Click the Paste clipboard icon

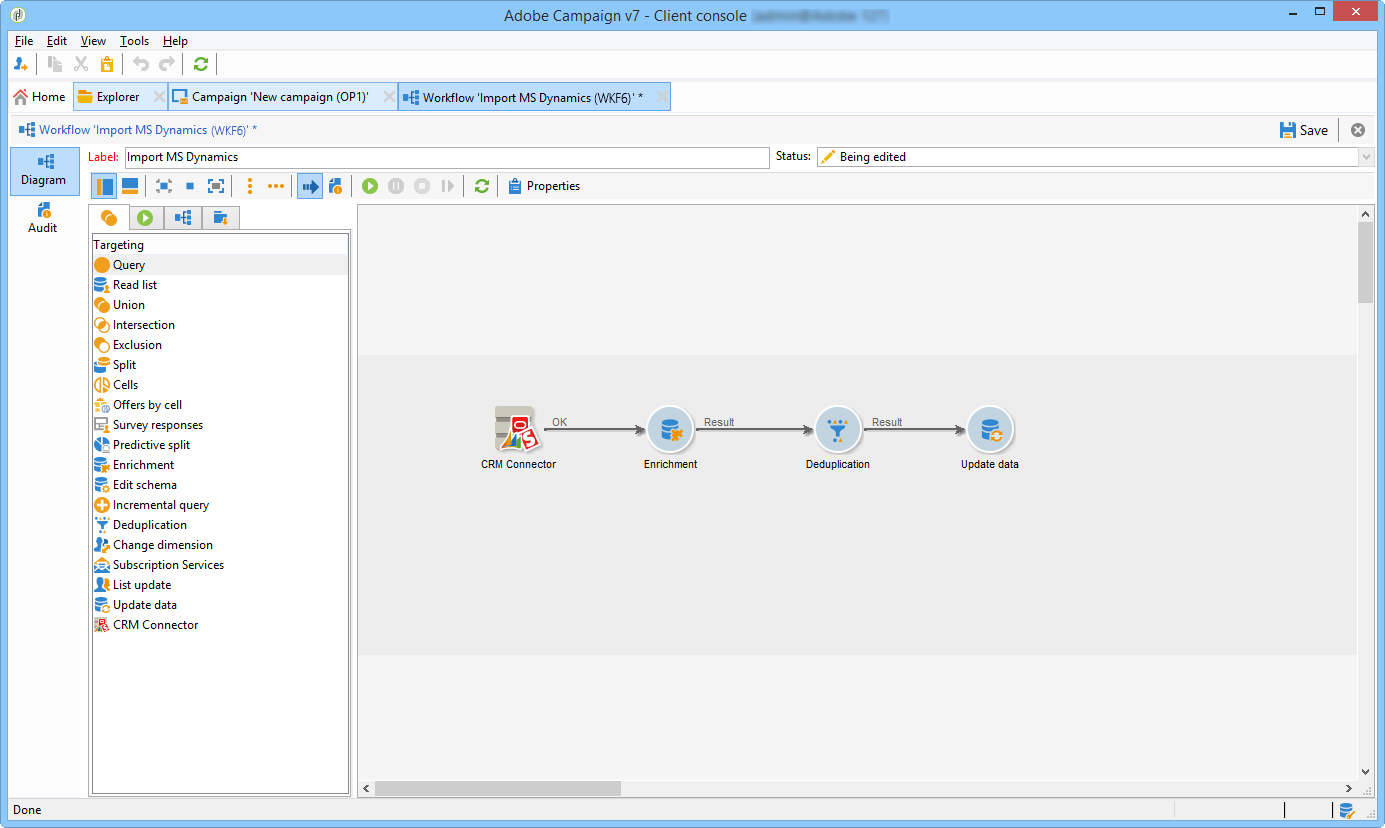click(x=107, y=64)
